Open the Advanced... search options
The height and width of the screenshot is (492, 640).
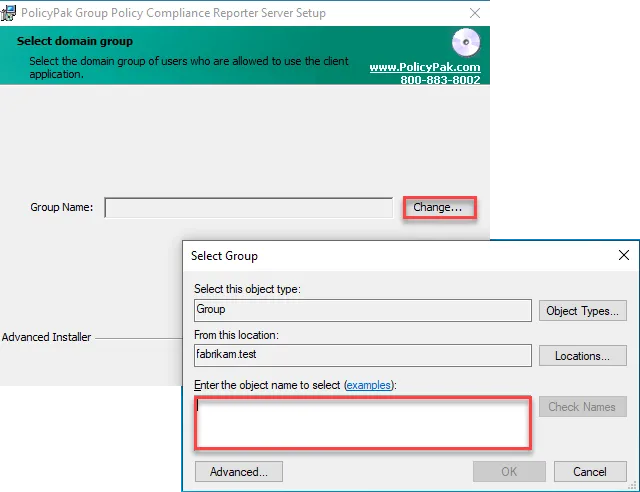tap(239, 471)
